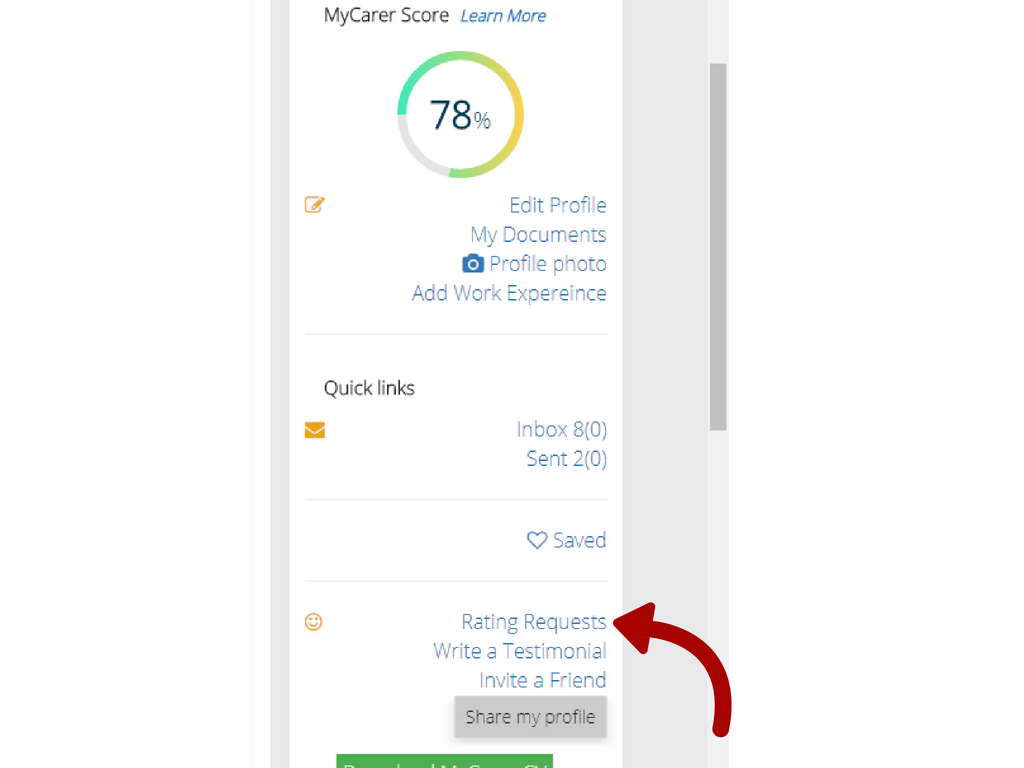View Sent 2(0) messages
The width and height of the screenshot is (1024, 768).
pos(567,458)
